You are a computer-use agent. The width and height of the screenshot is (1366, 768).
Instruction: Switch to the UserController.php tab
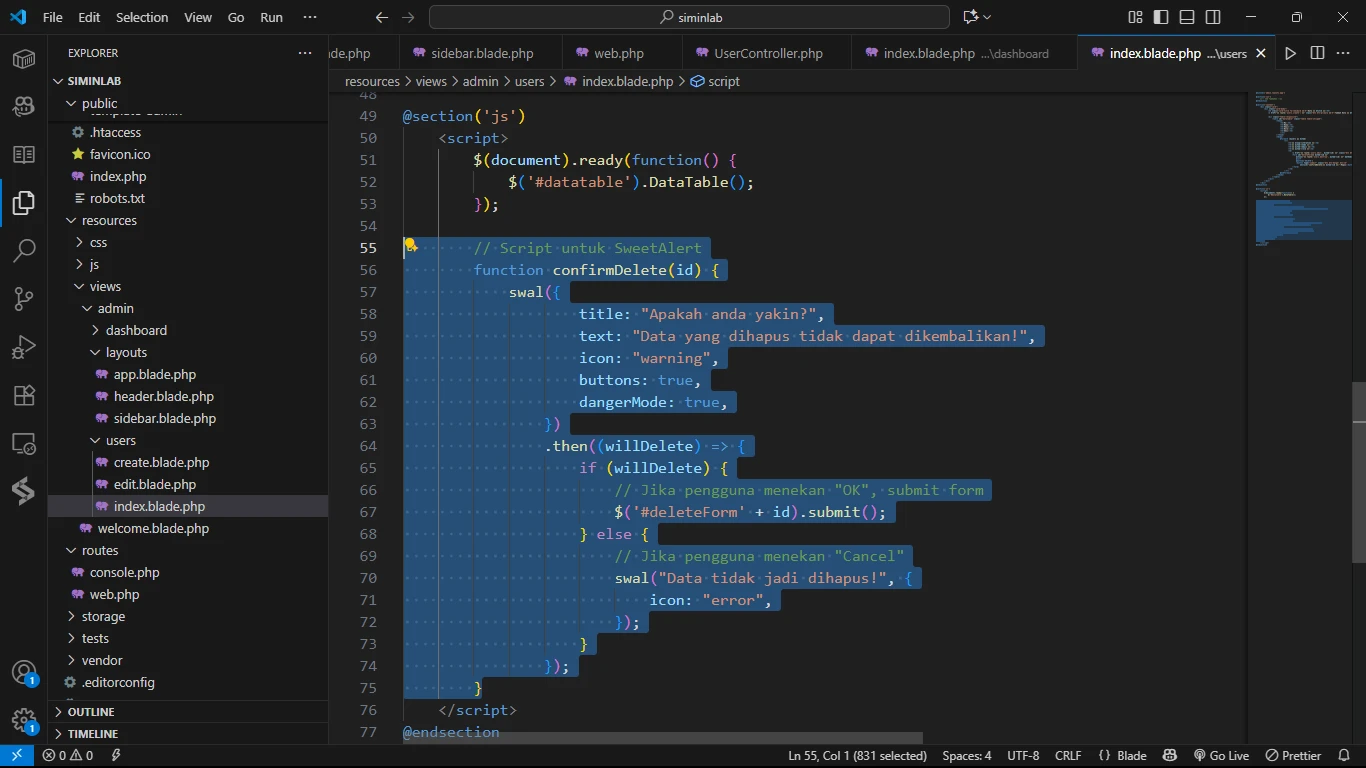click(x=768, y=53)
